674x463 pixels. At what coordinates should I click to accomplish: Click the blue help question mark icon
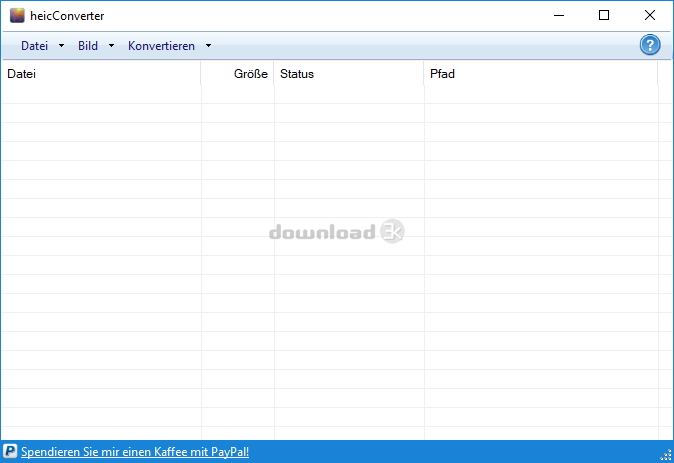[x=650, y=46]
